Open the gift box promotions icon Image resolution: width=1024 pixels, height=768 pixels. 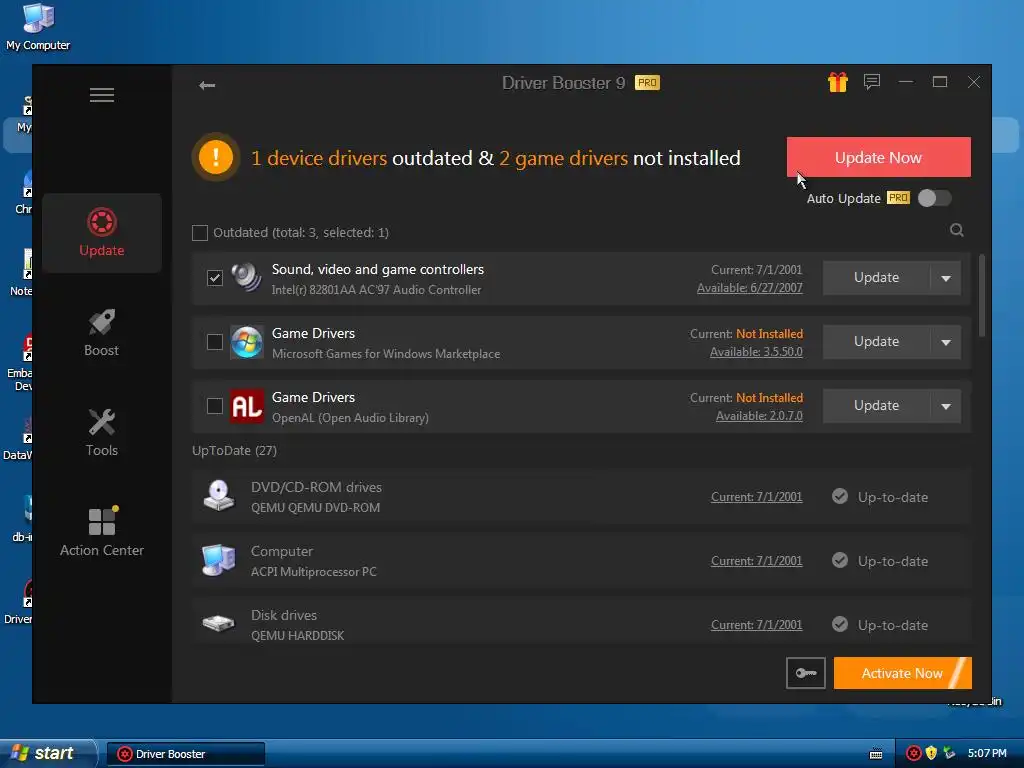point(837,82)
